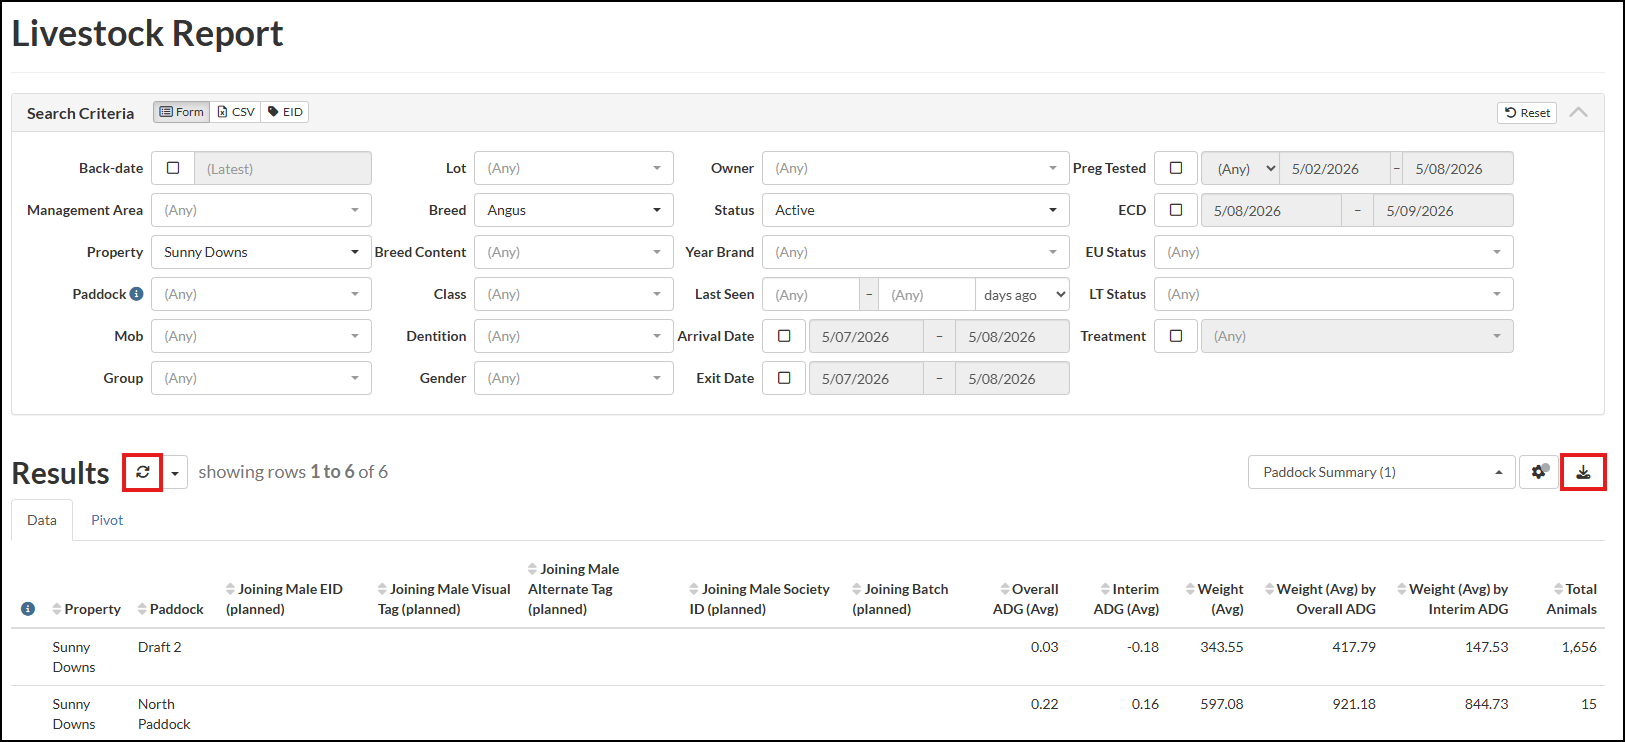
Task: Open the EU Status dropdown
Action: (1334, 252)
